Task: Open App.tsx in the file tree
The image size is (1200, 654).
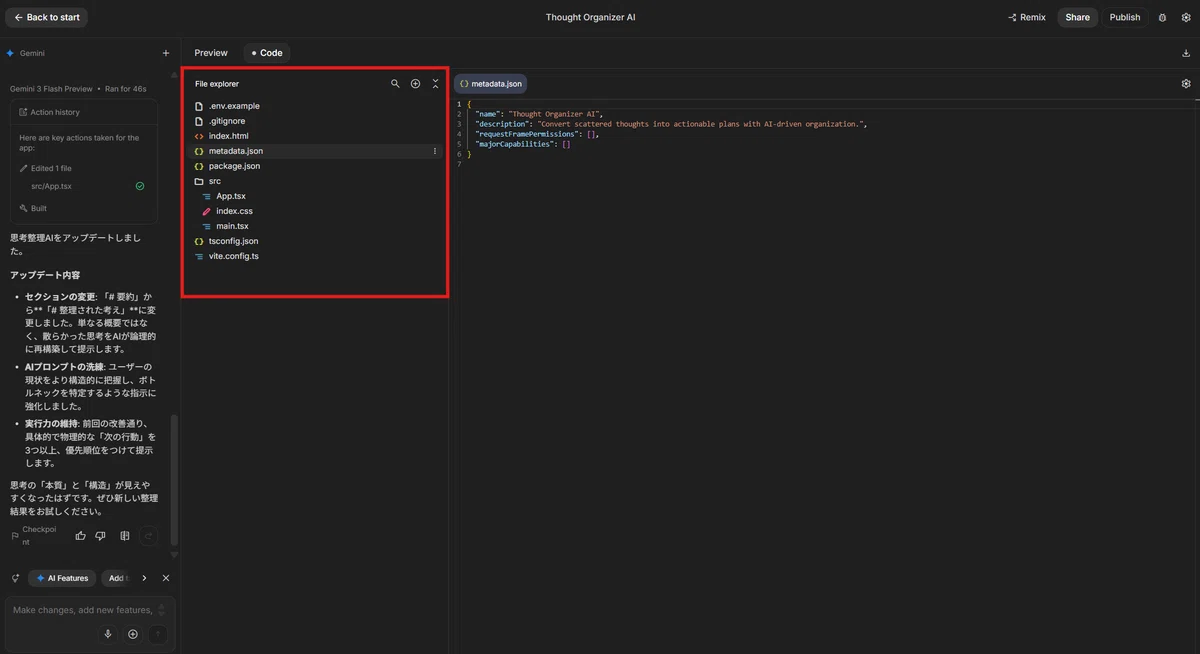Action: click(x=231, y=196)
